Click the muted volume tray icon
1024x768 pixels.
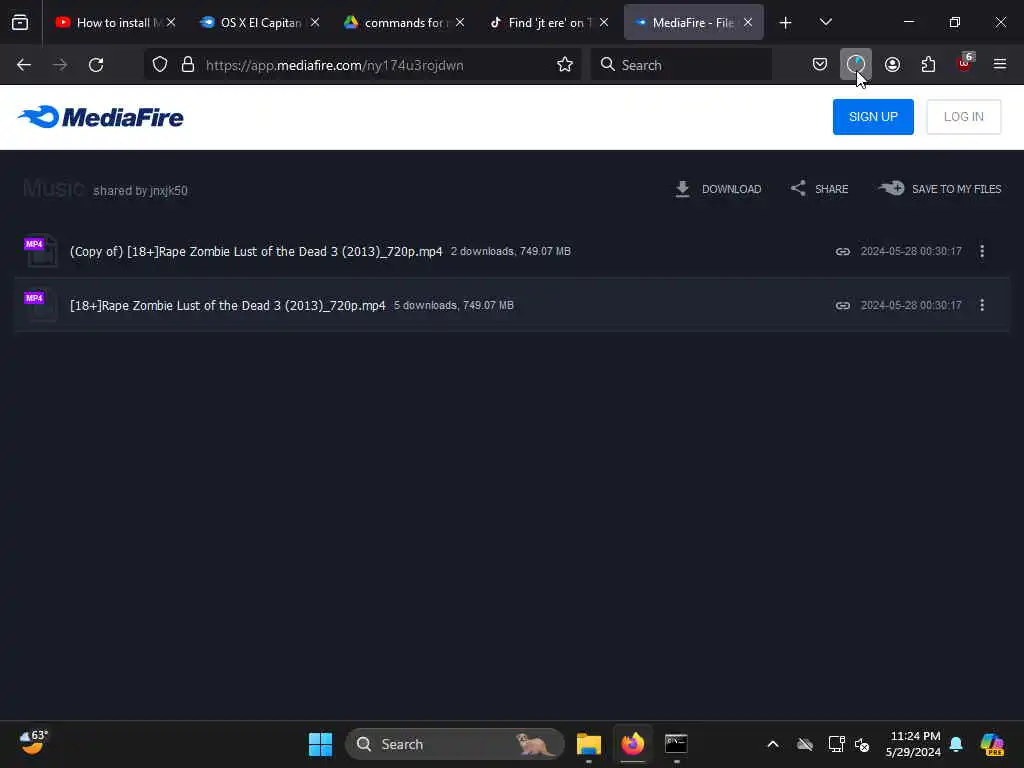pos(862,744)
